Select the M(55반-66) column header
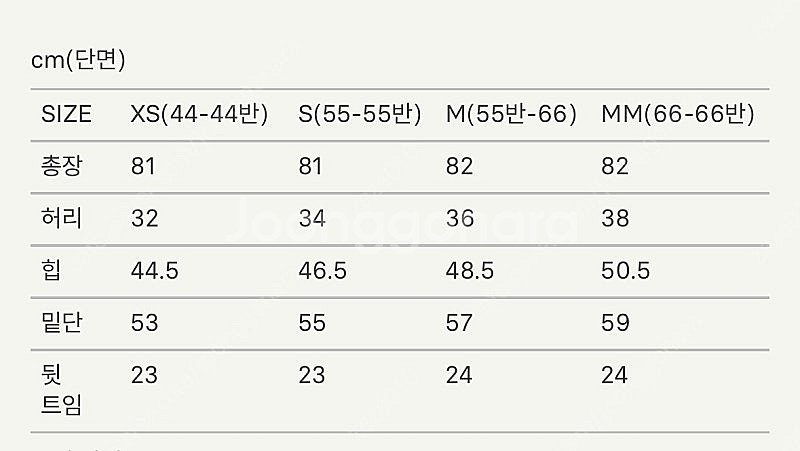This screenshot has width=800, height=451. 511,114
